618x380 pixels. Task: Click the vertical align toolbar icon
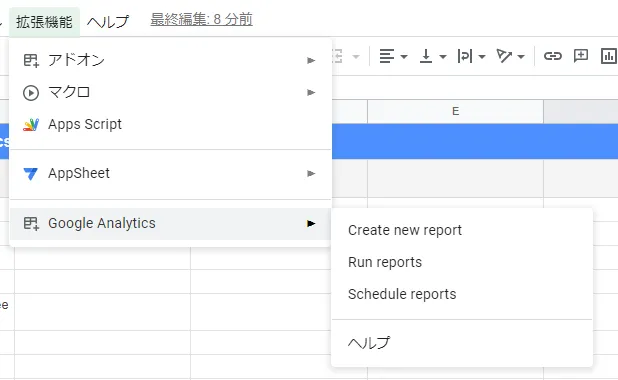(426, 56)
